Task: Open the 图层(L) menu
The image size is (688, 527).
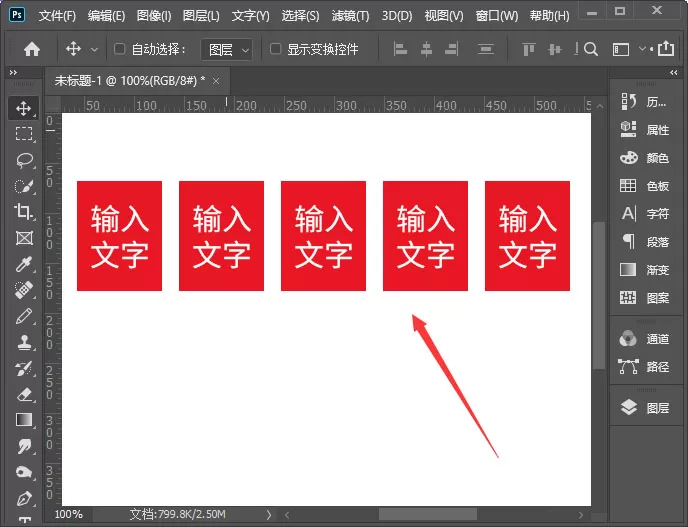Action: (x=201, y=16)
